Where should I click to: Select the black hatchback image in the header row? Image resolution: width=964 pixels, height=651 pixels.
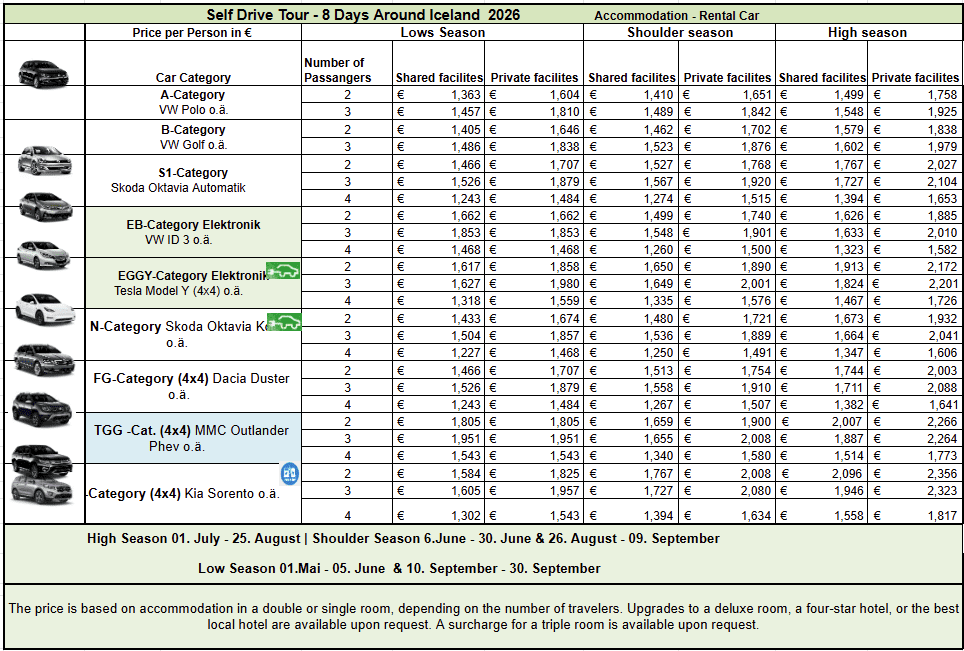coord(44,72)
